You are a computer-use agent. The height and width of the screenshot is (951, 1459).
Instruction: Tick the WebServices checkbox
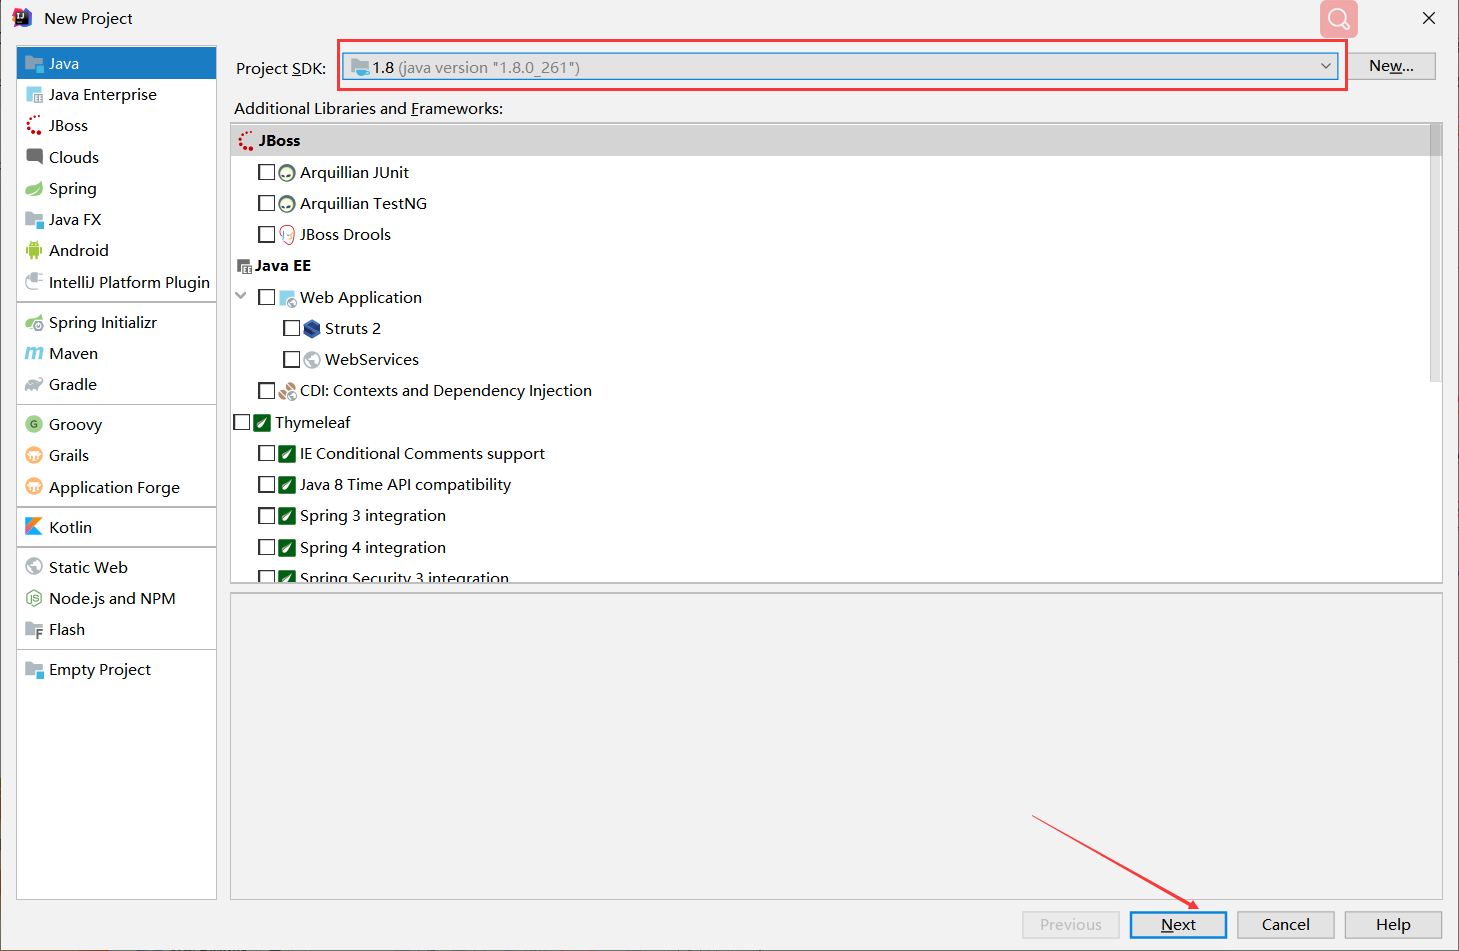[291, 359]
